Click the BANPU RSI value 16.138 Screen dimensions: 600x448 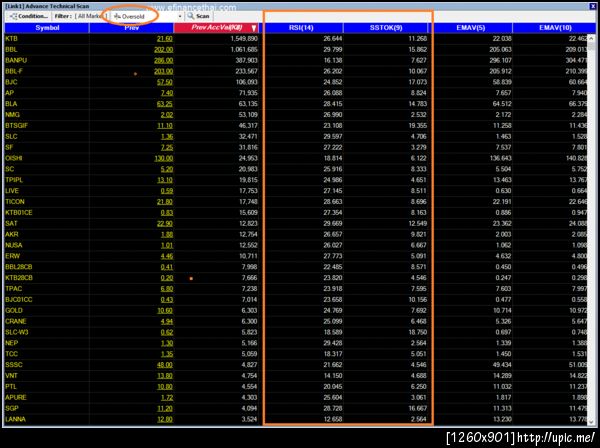pos(333,60)
